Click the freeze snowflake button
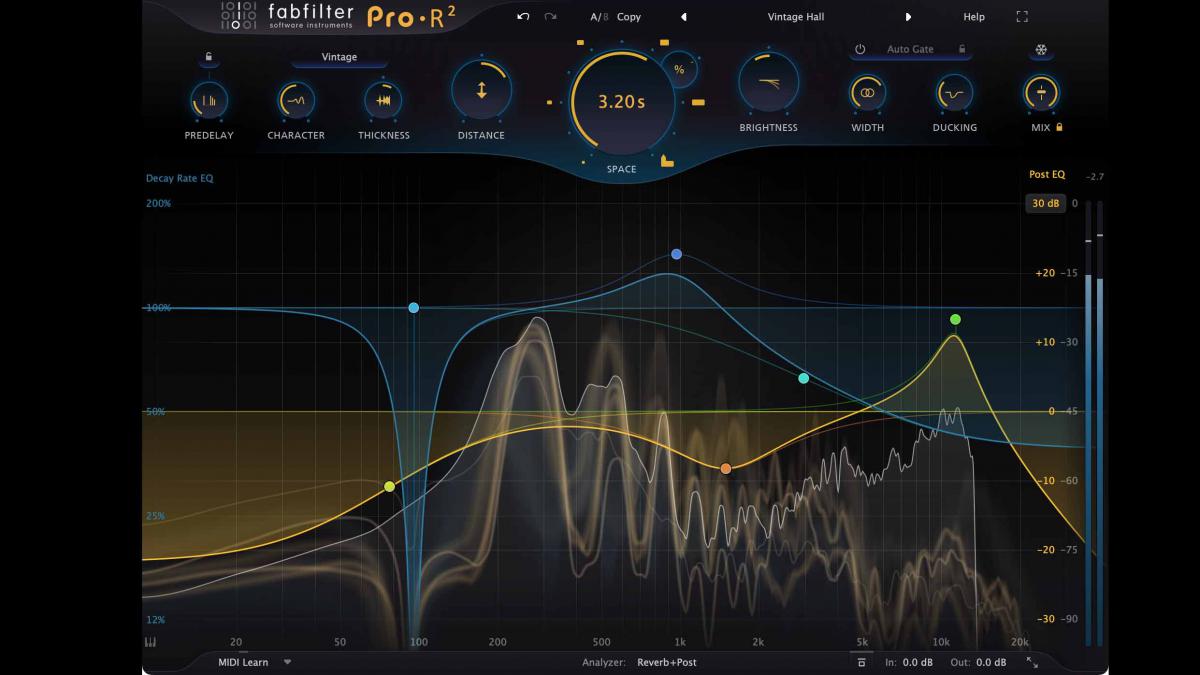The height and width of the screenshot is (675, 1200). point(1041,50)
